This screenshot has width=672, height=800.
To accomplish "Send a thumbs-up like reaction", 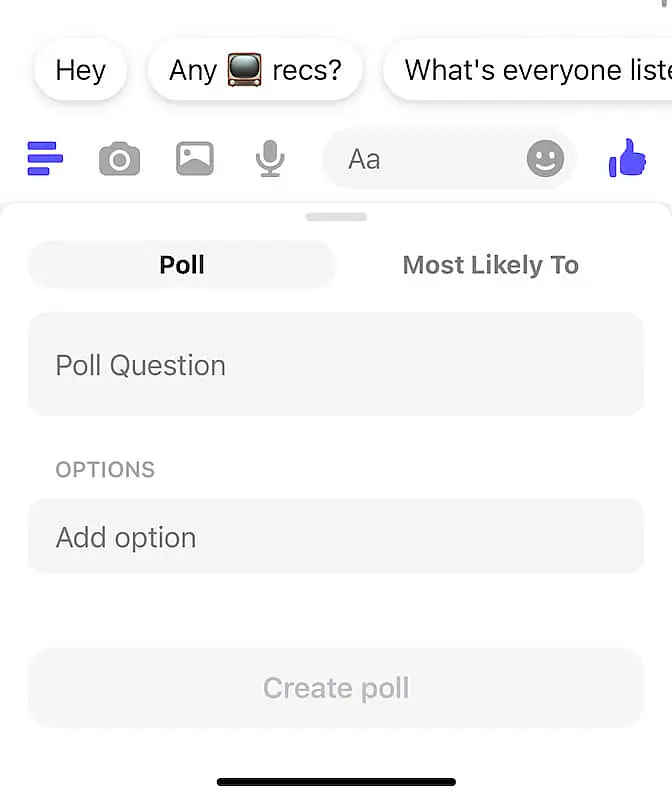I will pos(627,158).
